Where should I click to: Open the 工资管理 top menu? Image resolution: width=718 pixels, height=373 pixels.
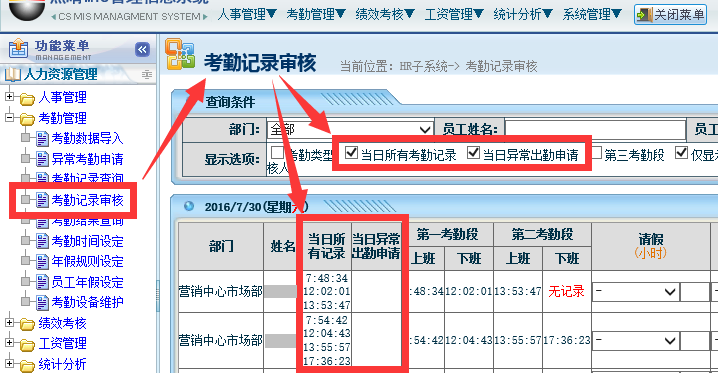454,14
